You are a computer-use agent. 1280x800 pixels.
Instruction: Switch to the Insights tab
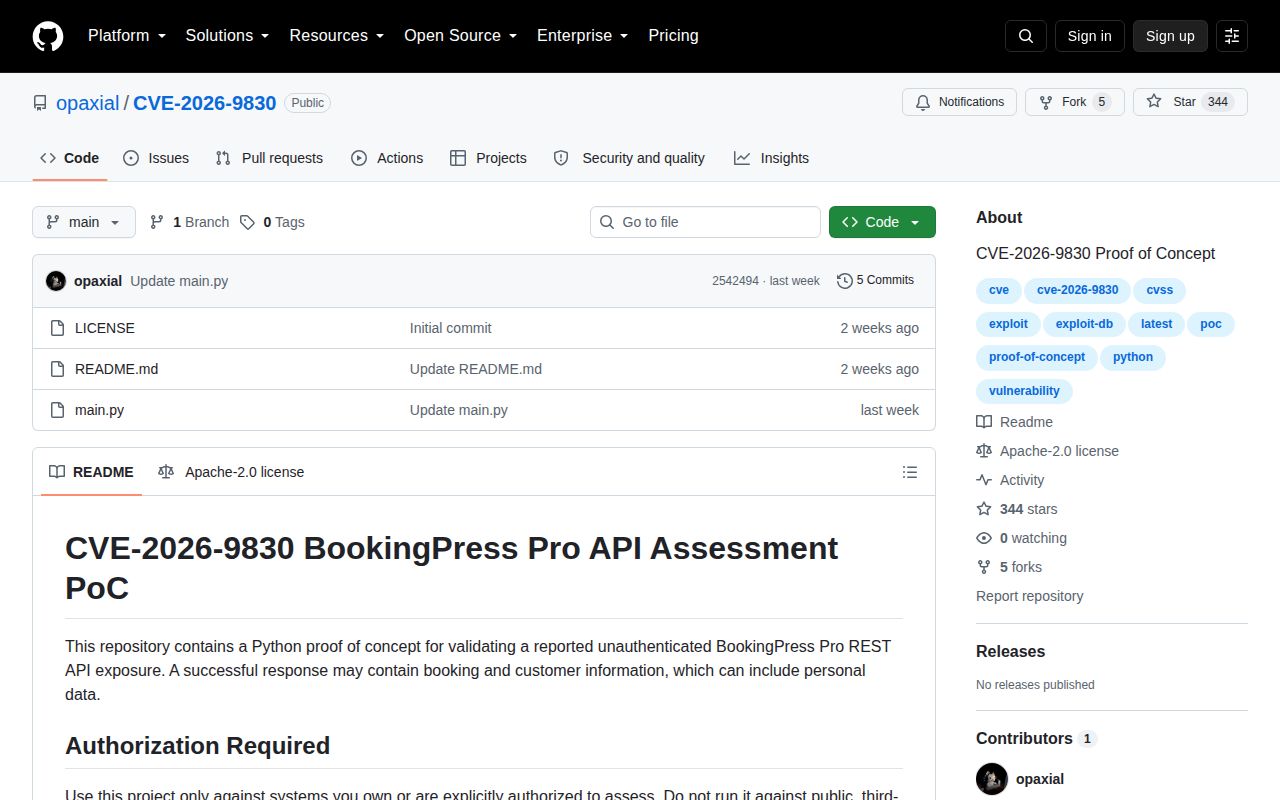click(x=771, y=158)
